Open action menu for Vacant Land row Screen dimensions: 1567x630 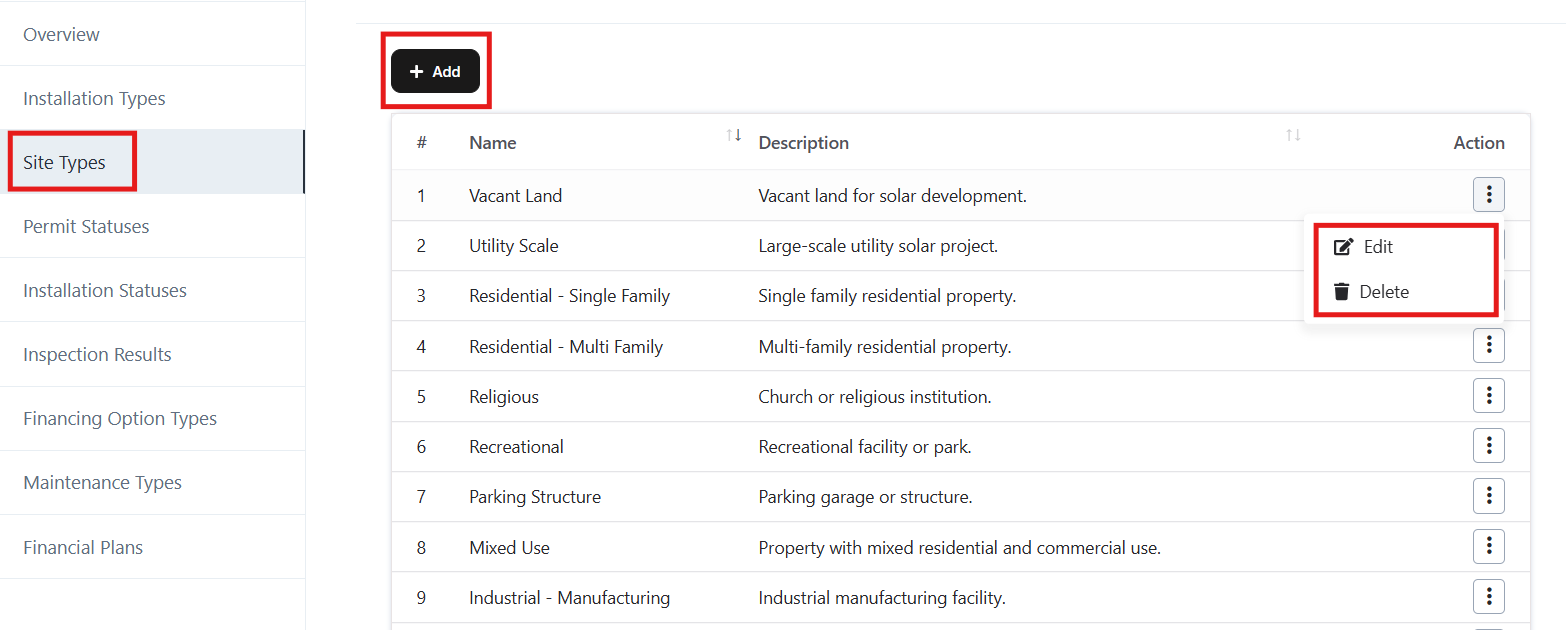1488,195
